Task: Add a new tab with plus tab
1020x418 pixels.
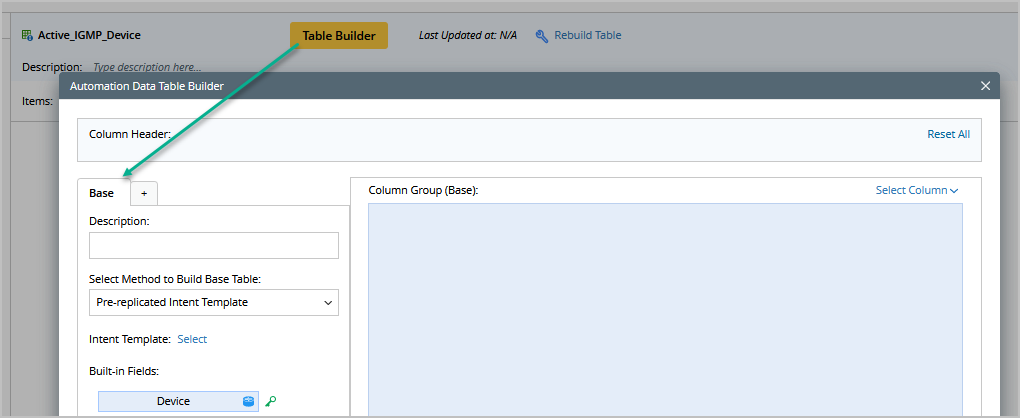Action: 143,193
